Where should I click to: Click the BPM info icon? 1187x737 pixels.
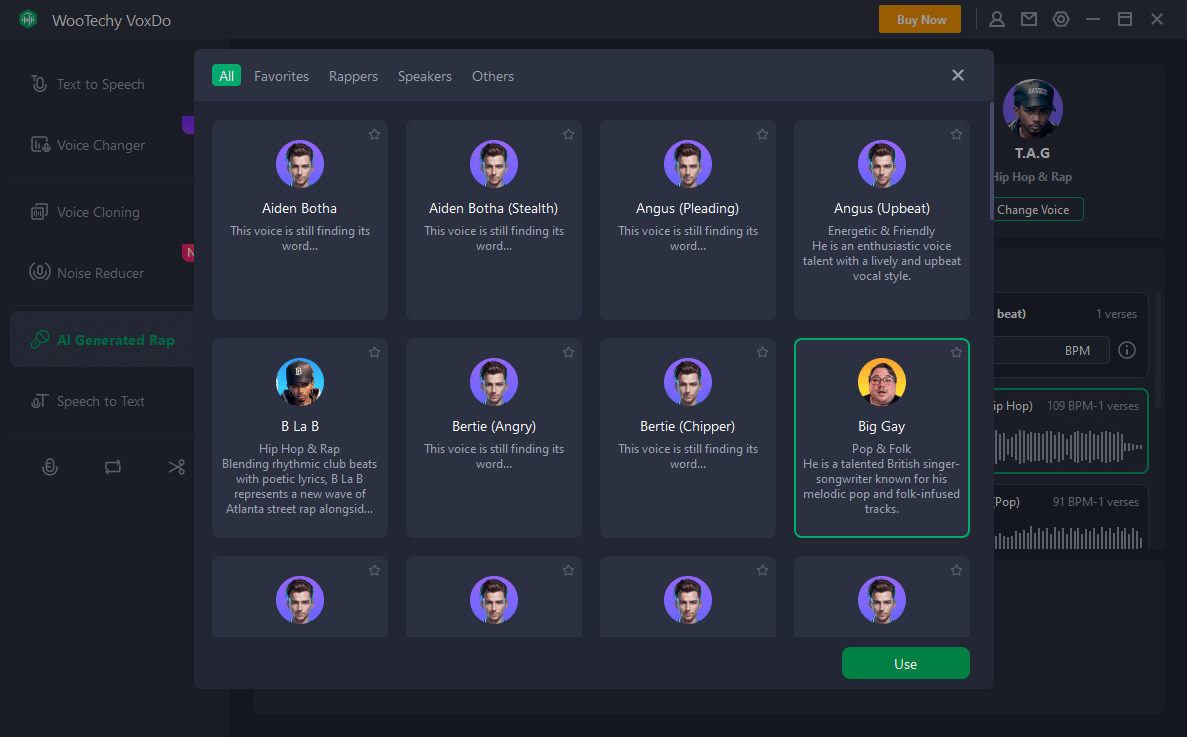pos(1127,350)
